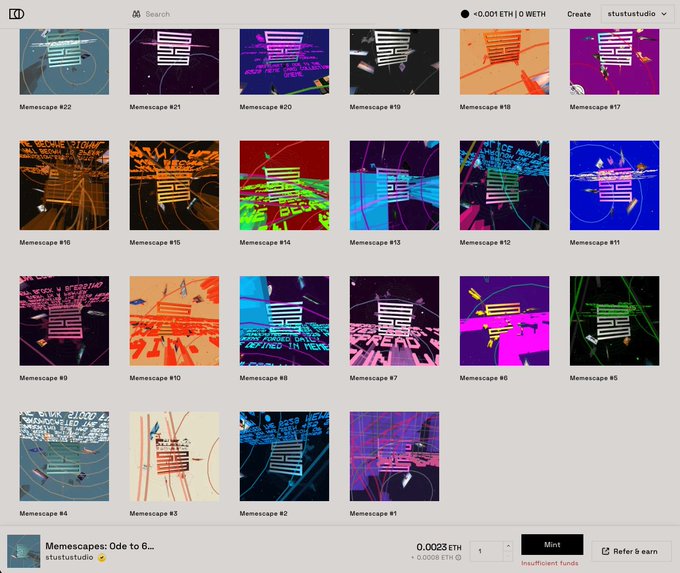Open Memescape #18 thumbnail

pos(504,62)
